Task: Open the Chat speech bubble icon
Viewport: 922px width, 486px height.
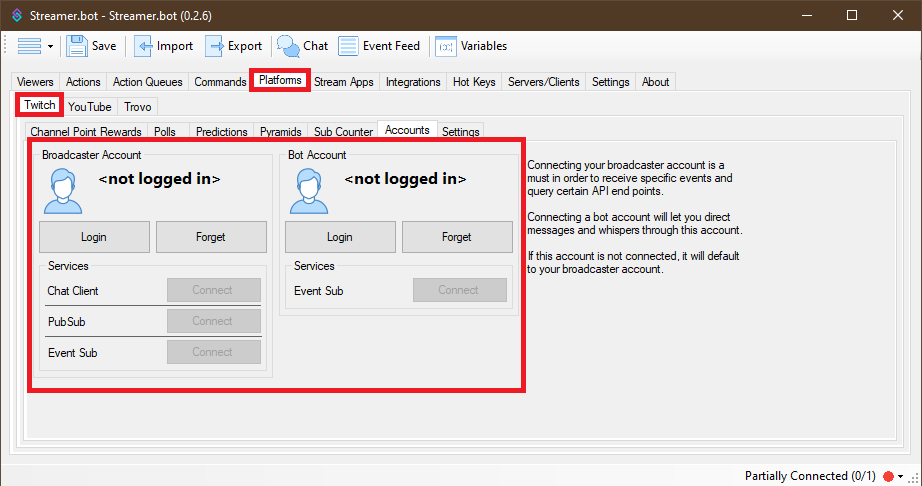Action: point(288,46)
